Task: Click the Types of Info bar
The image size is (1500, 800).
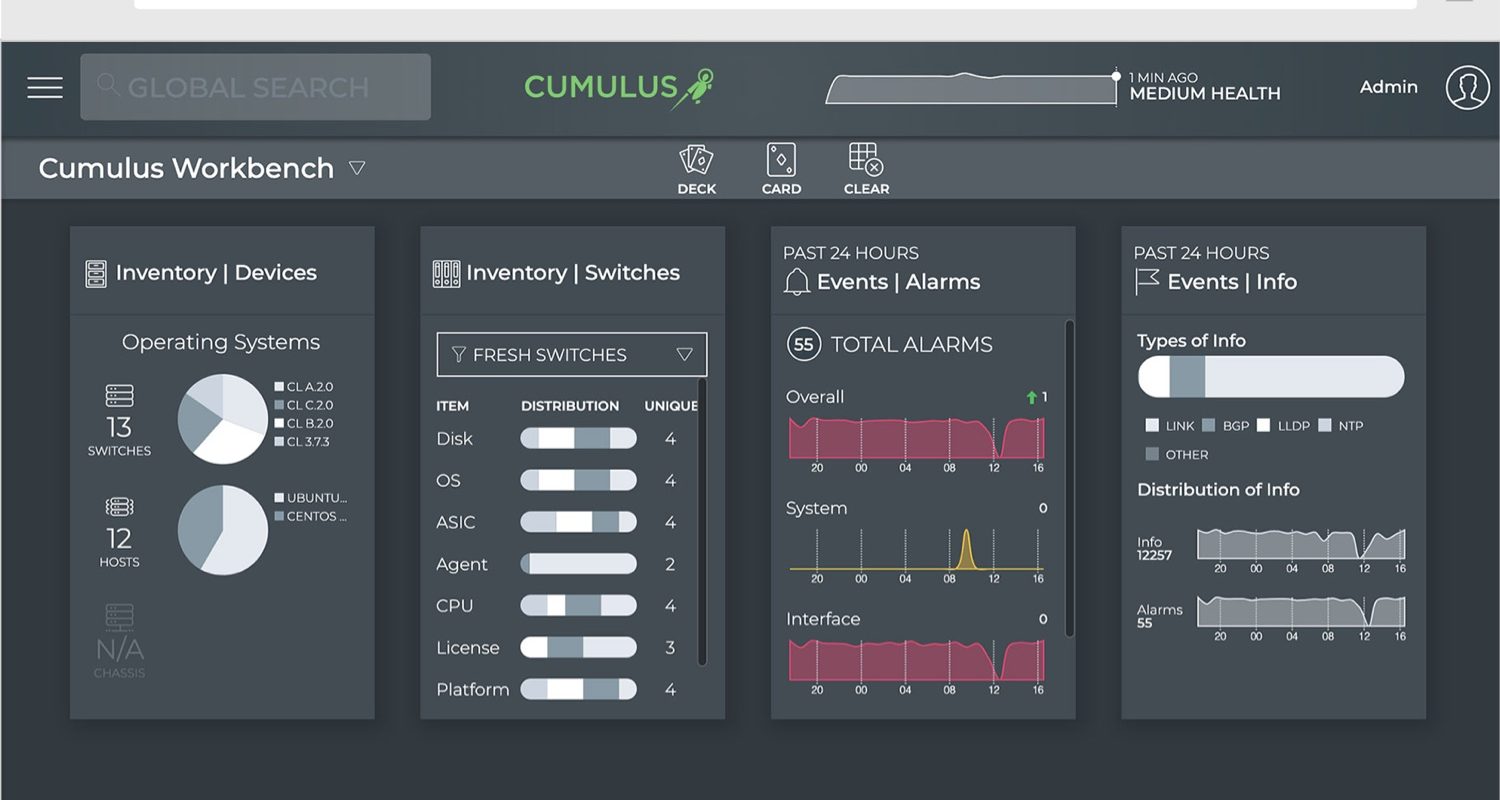Action: [1271, 377]
